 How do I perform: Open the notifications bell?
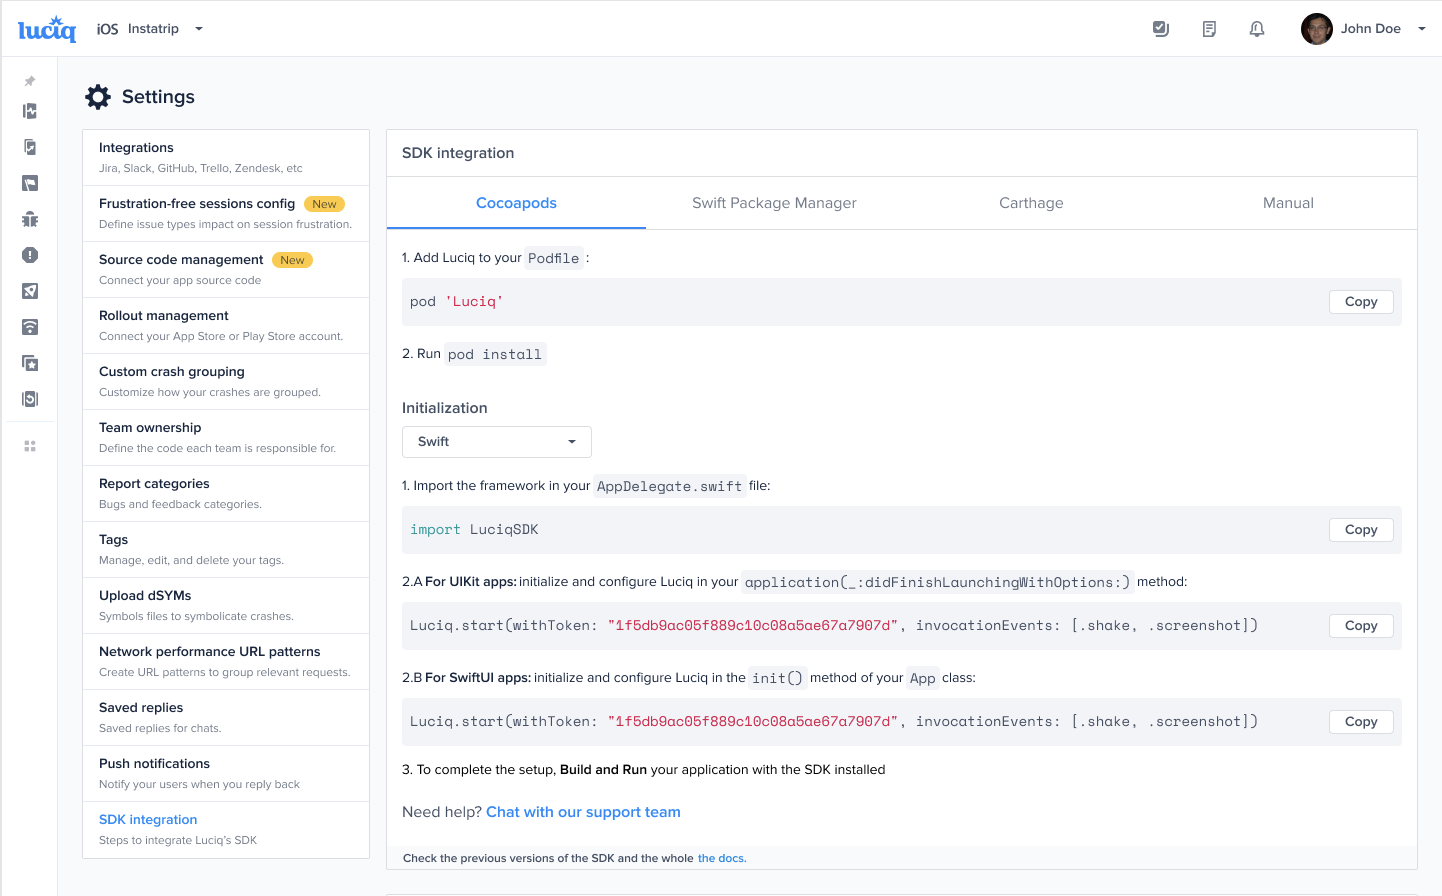coord(1257,29)
